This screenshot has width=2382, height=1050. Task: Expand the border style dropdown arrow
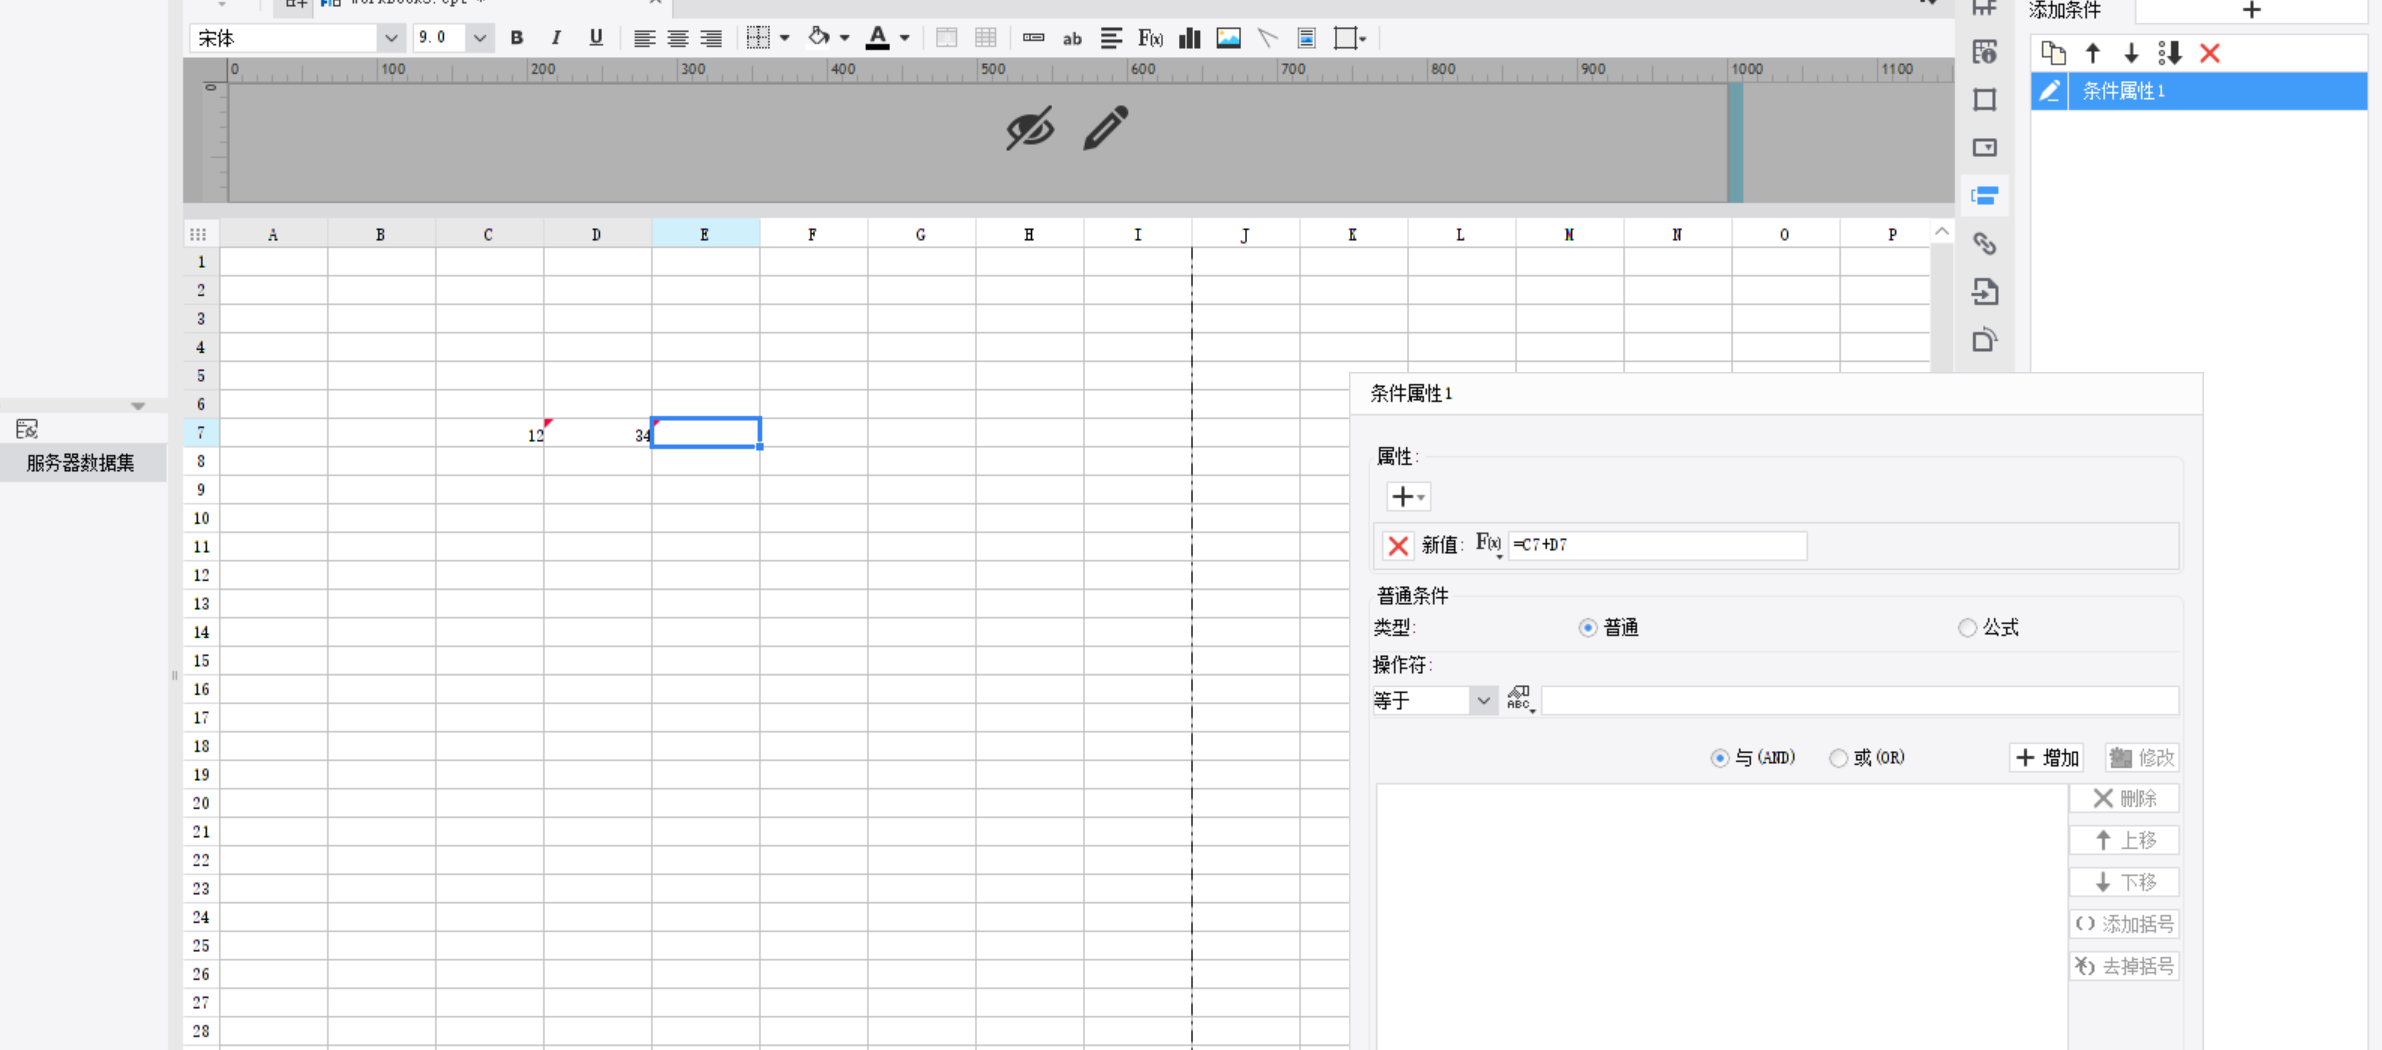coord(784,38)
